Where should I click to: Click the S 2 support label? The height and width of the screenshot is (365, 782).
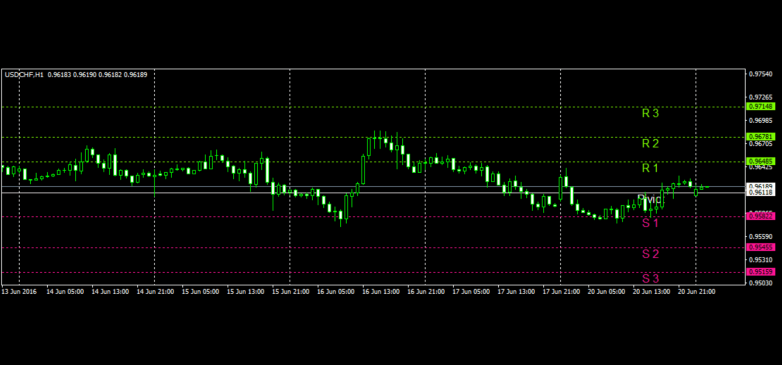[x=650, y=254]
